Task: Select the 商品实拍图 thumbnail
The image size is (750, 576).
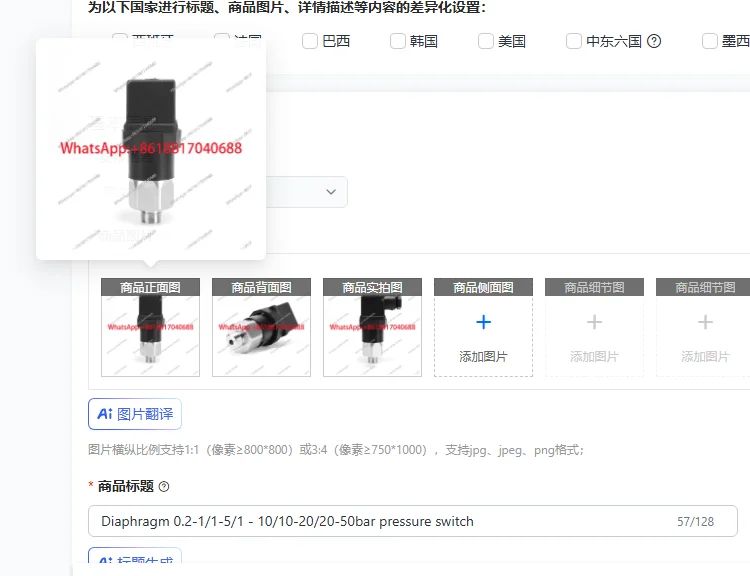Action: (x=372, y=335)
